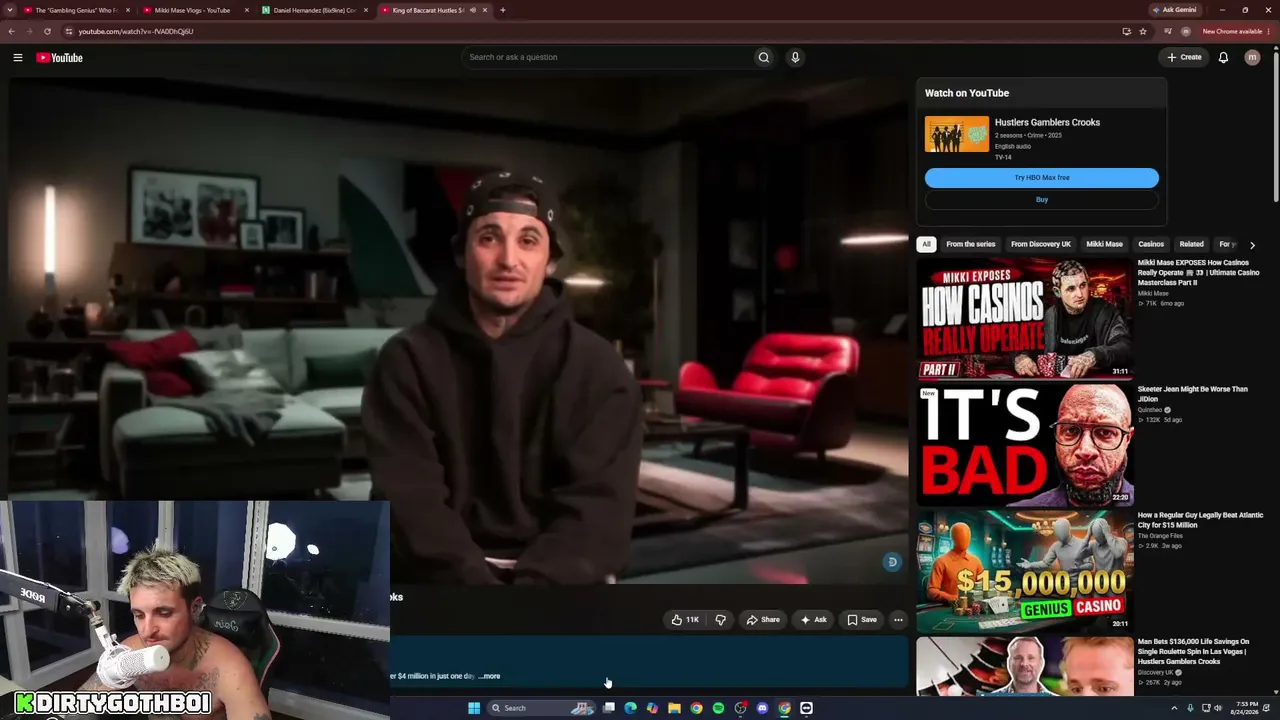Click the YouTube search input field
This screenshot has height=720, width=1280.
tap(608, 57)
